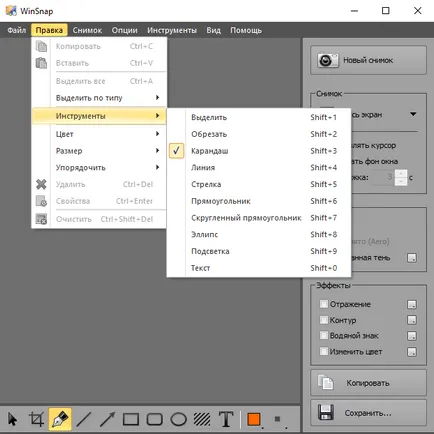The image size is (434, 434).
Task: Enable the Контур checkbox
Action: tap(323, 320)
